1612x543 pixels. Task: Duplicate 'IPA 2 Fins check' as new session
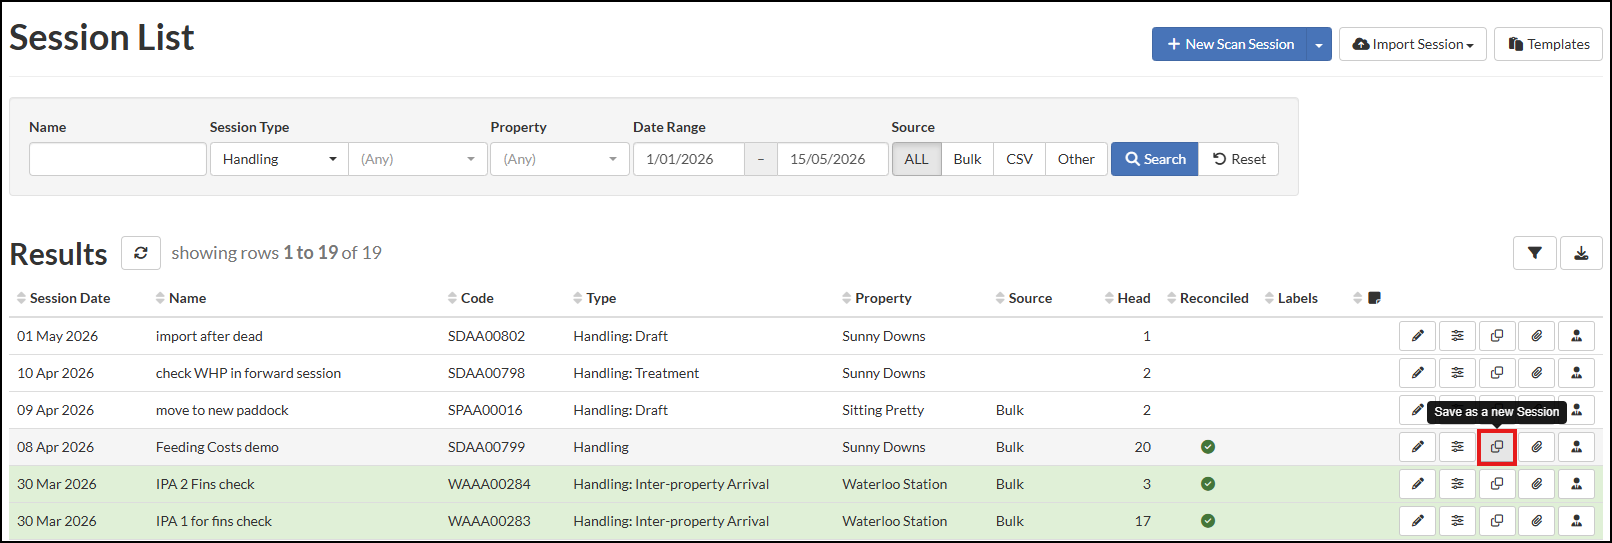(x=1497, y=484)
